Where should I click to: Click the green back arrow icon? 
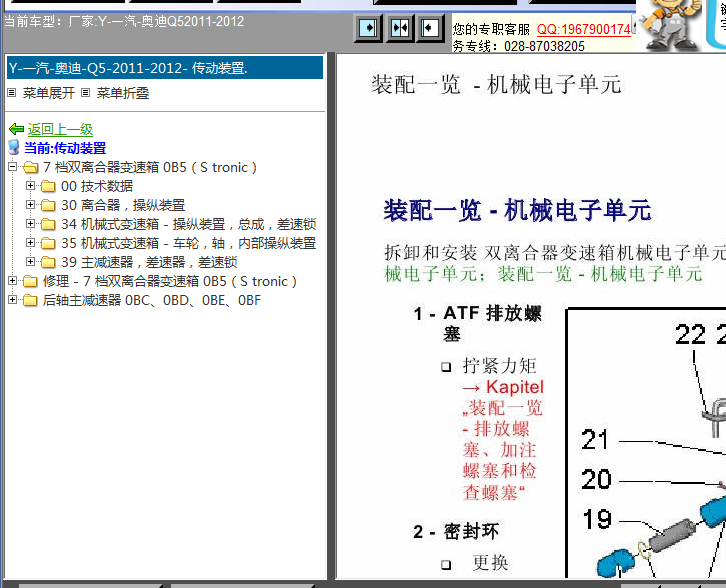17,129
